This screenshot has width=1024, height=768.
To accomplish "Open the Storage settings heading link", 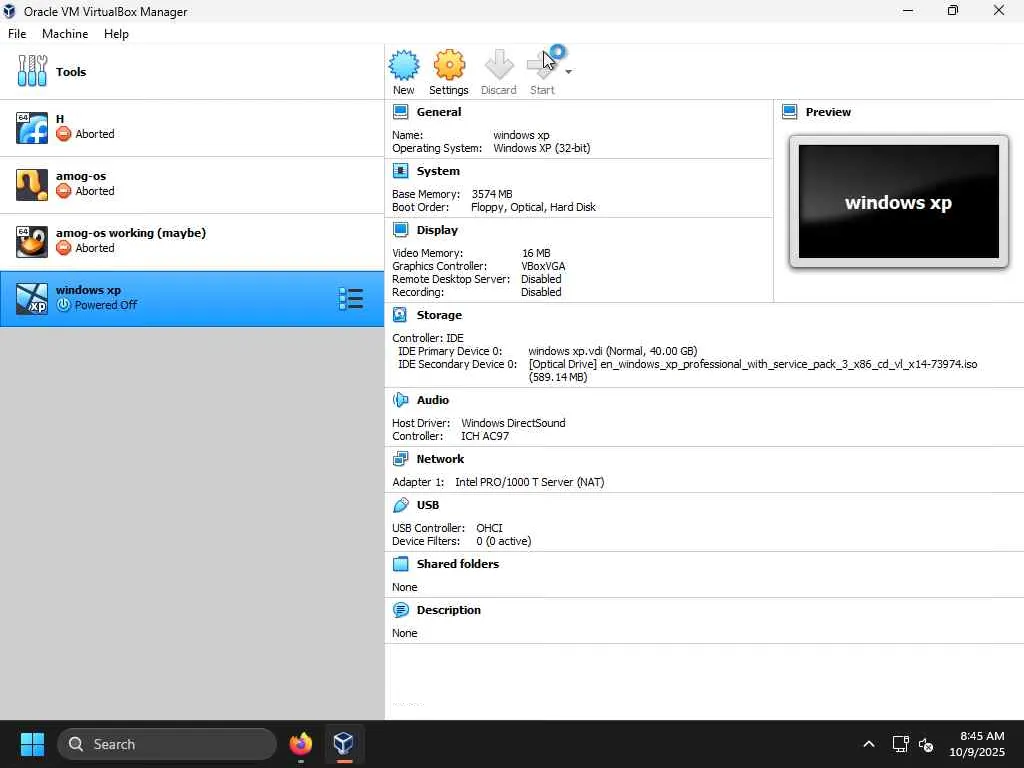I will point(439,315).
